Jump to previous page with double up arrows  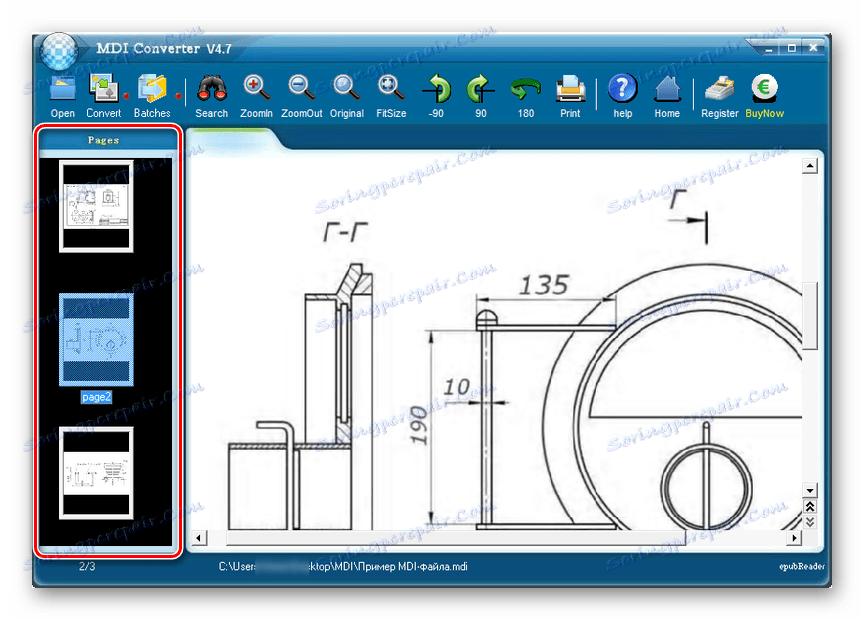point(809,506)
